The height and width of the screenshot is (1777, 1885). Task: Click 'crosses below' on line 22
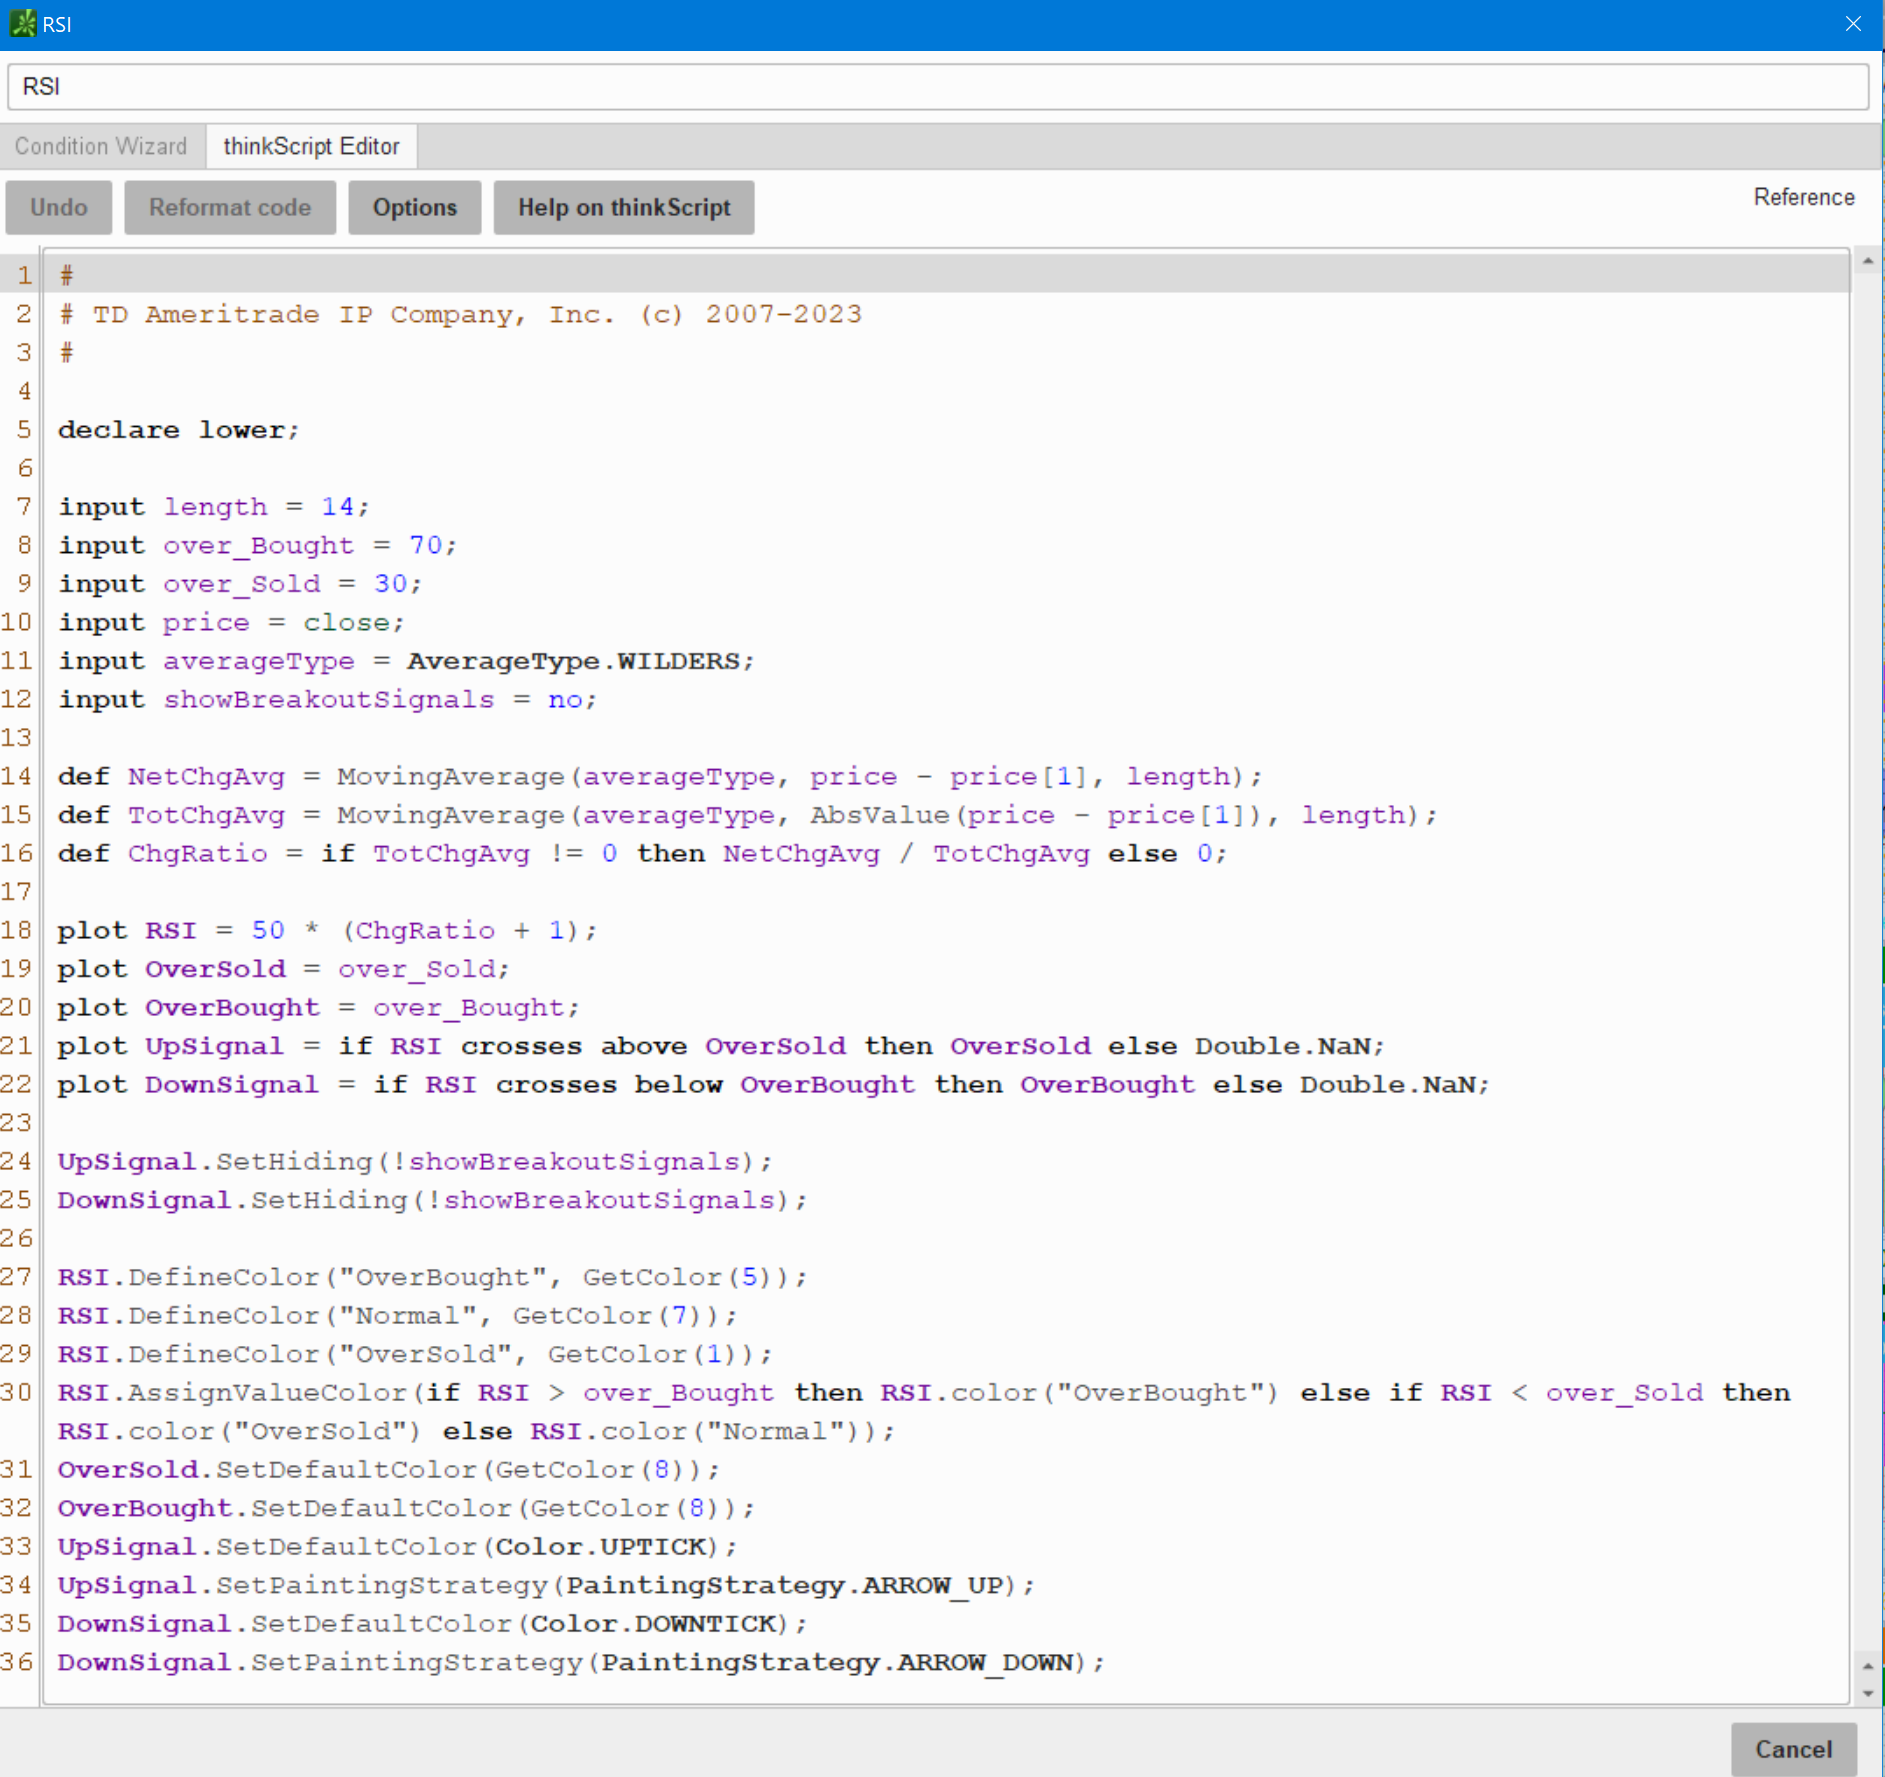pos(609,1084)
